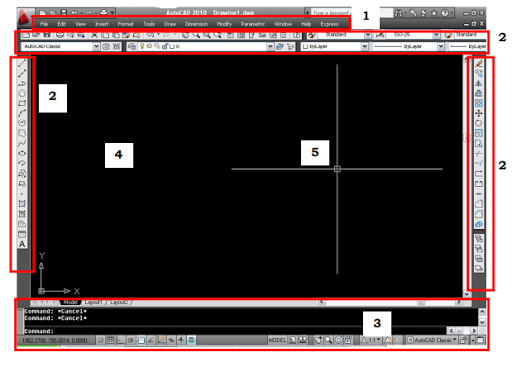Select the Array tool

click(479, 103)
